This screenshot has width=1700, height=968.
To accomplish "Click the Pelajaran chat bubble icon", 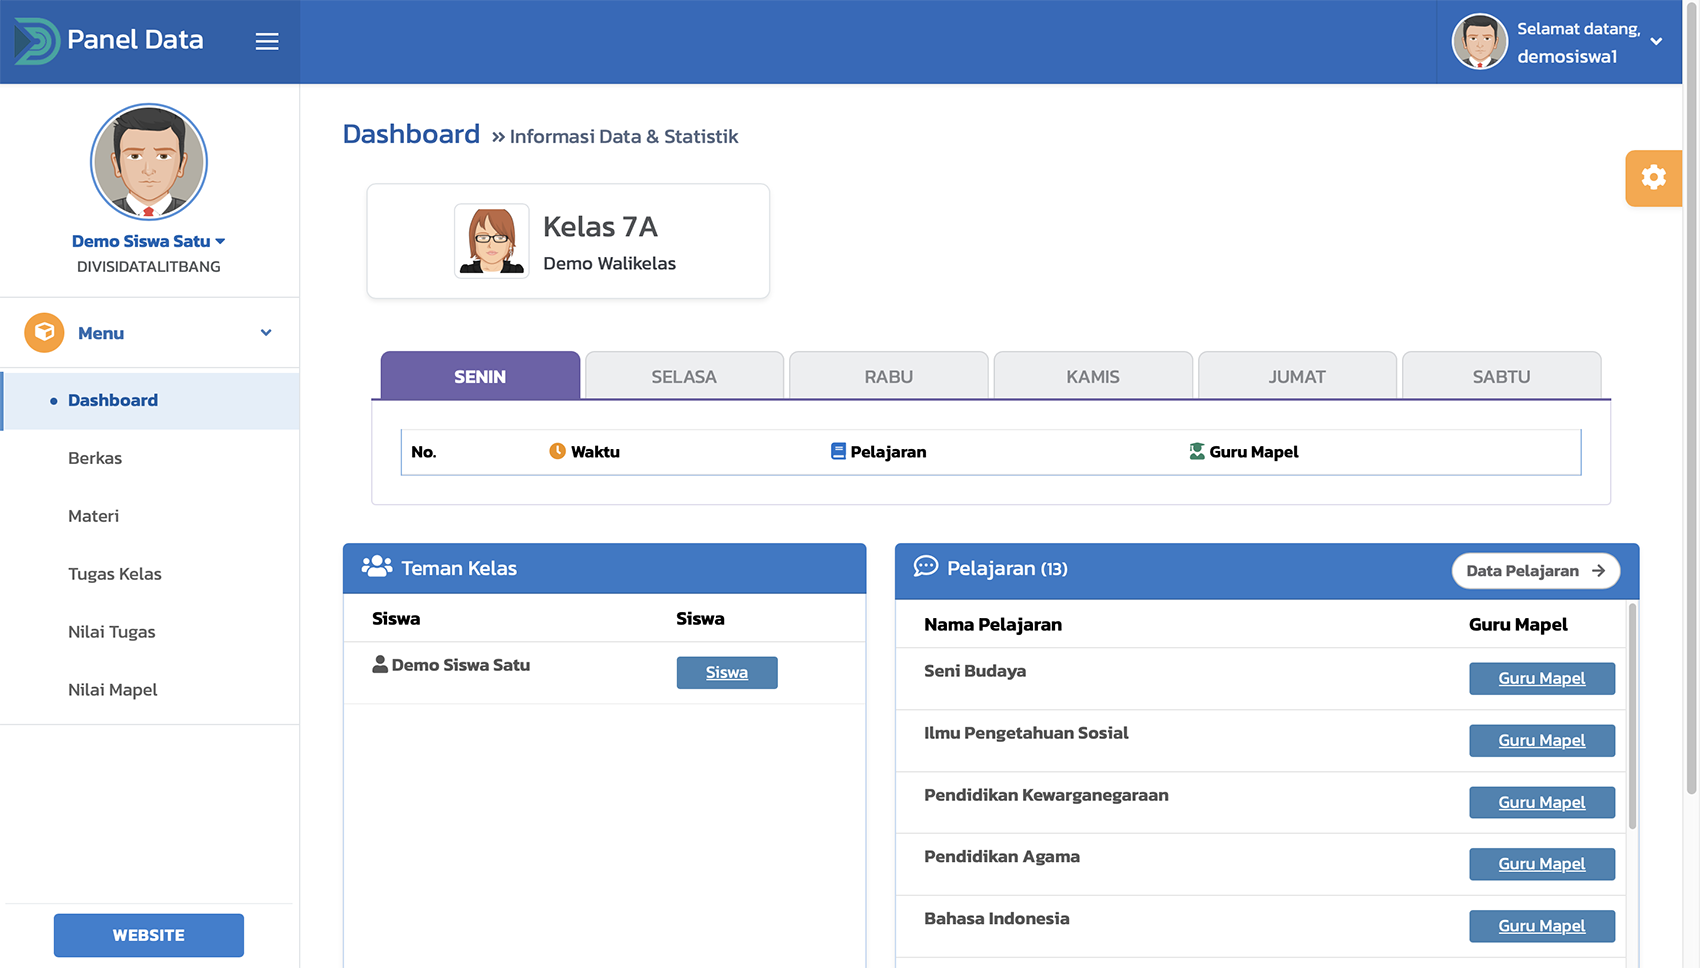I will pyautogui.click(x=926, y=567).
